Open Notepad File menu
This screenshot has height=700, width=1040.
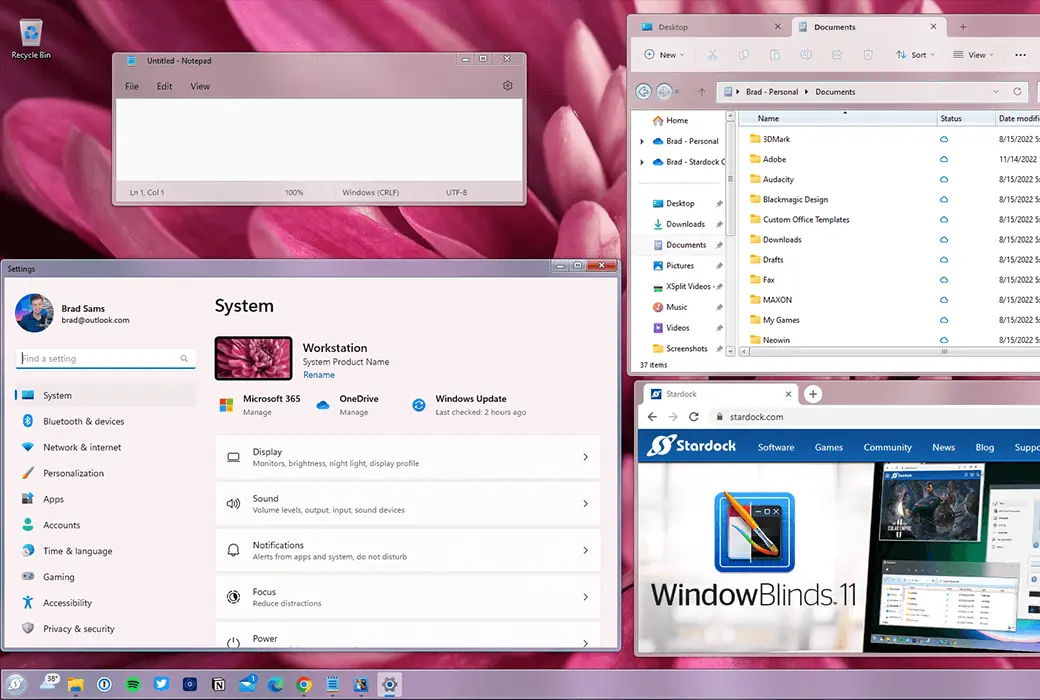132,86
